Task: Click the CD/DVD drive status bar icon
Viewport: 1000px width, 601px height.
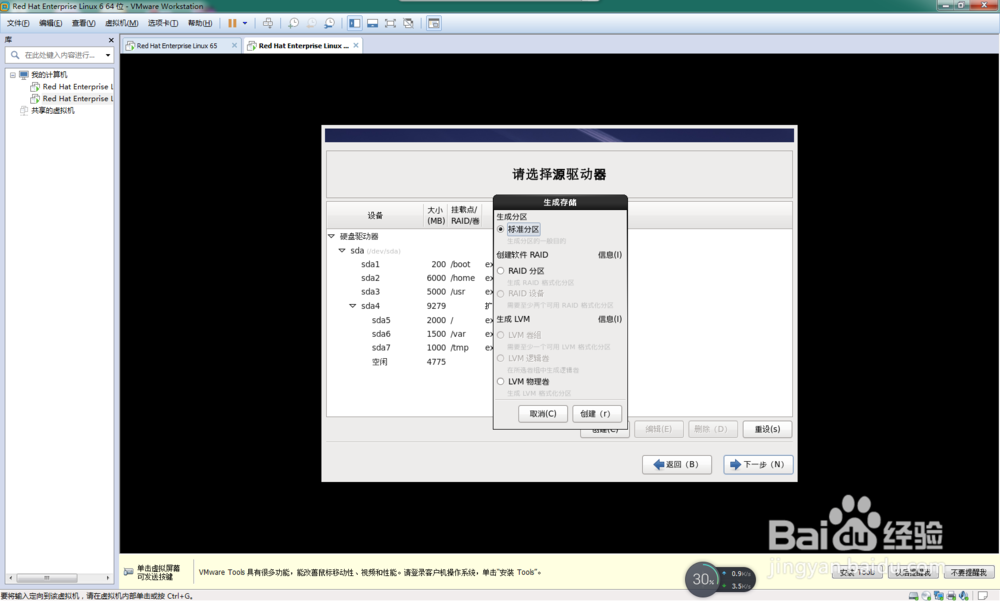Action: 926,596
